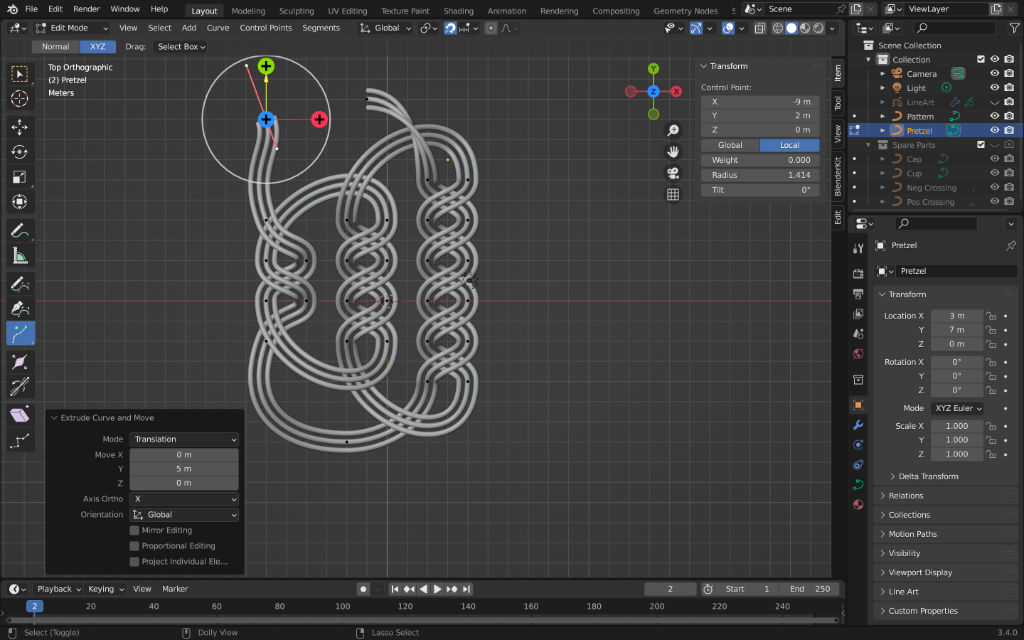
Task: Switch to the Sculpting workspace tab
Action: tap(296, 10)
